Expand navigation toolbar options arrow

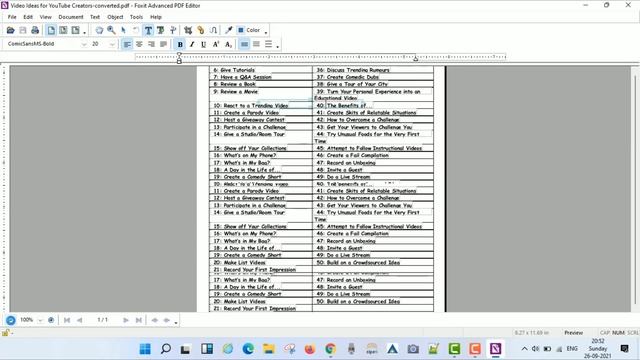coord(176,322)
